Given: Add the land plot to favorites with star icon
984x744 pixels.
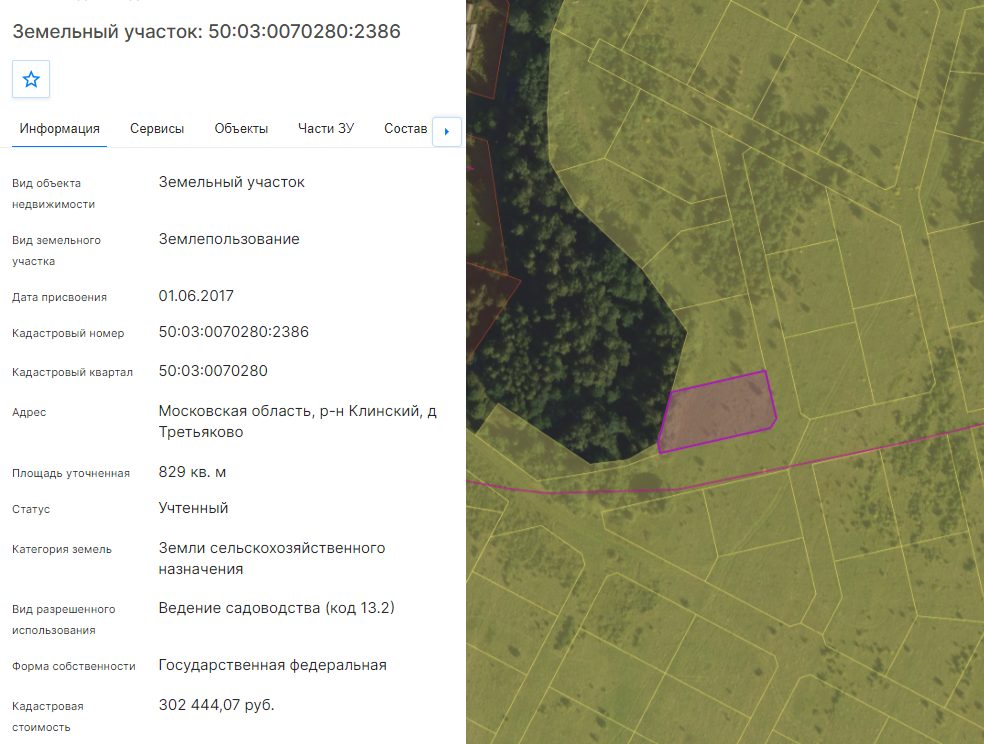Looking at the screenshot, I should click(x=31, y=79).
